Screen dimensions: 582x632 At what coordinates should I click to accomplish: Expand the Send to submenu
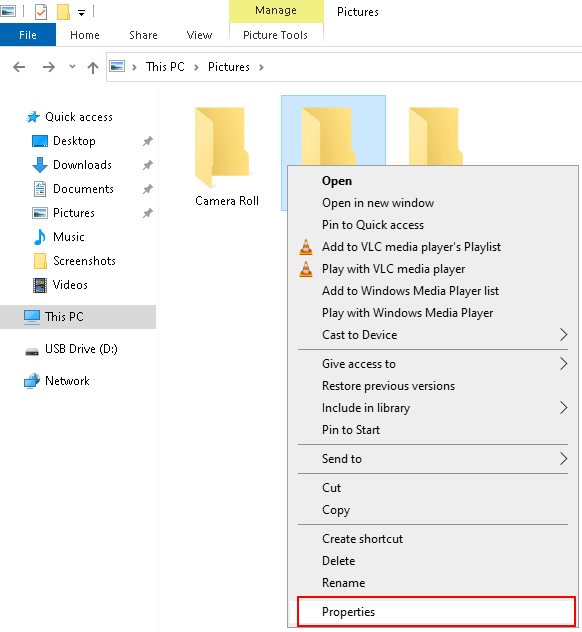(x=433, y=459)
